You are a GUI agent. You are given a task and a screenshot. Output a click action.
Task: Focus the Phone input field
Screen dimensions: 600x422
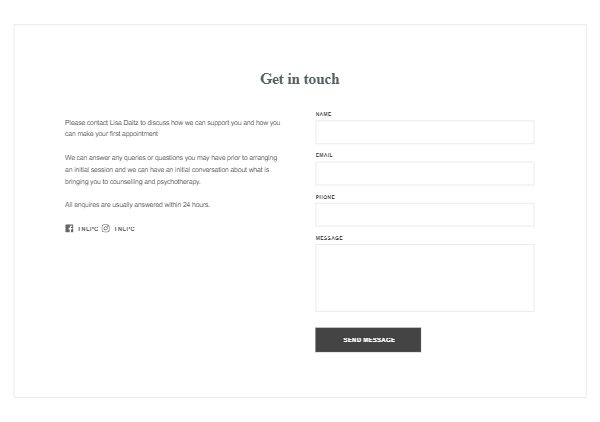(x=425, y=215)
